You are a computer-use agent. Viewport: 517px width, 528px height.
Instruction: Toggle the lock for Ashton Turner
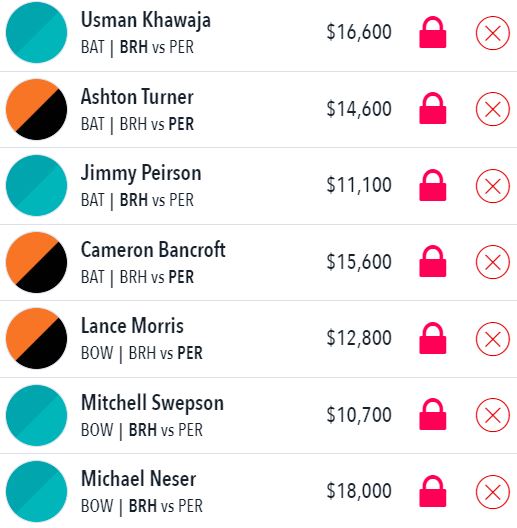tap(432, 108)
